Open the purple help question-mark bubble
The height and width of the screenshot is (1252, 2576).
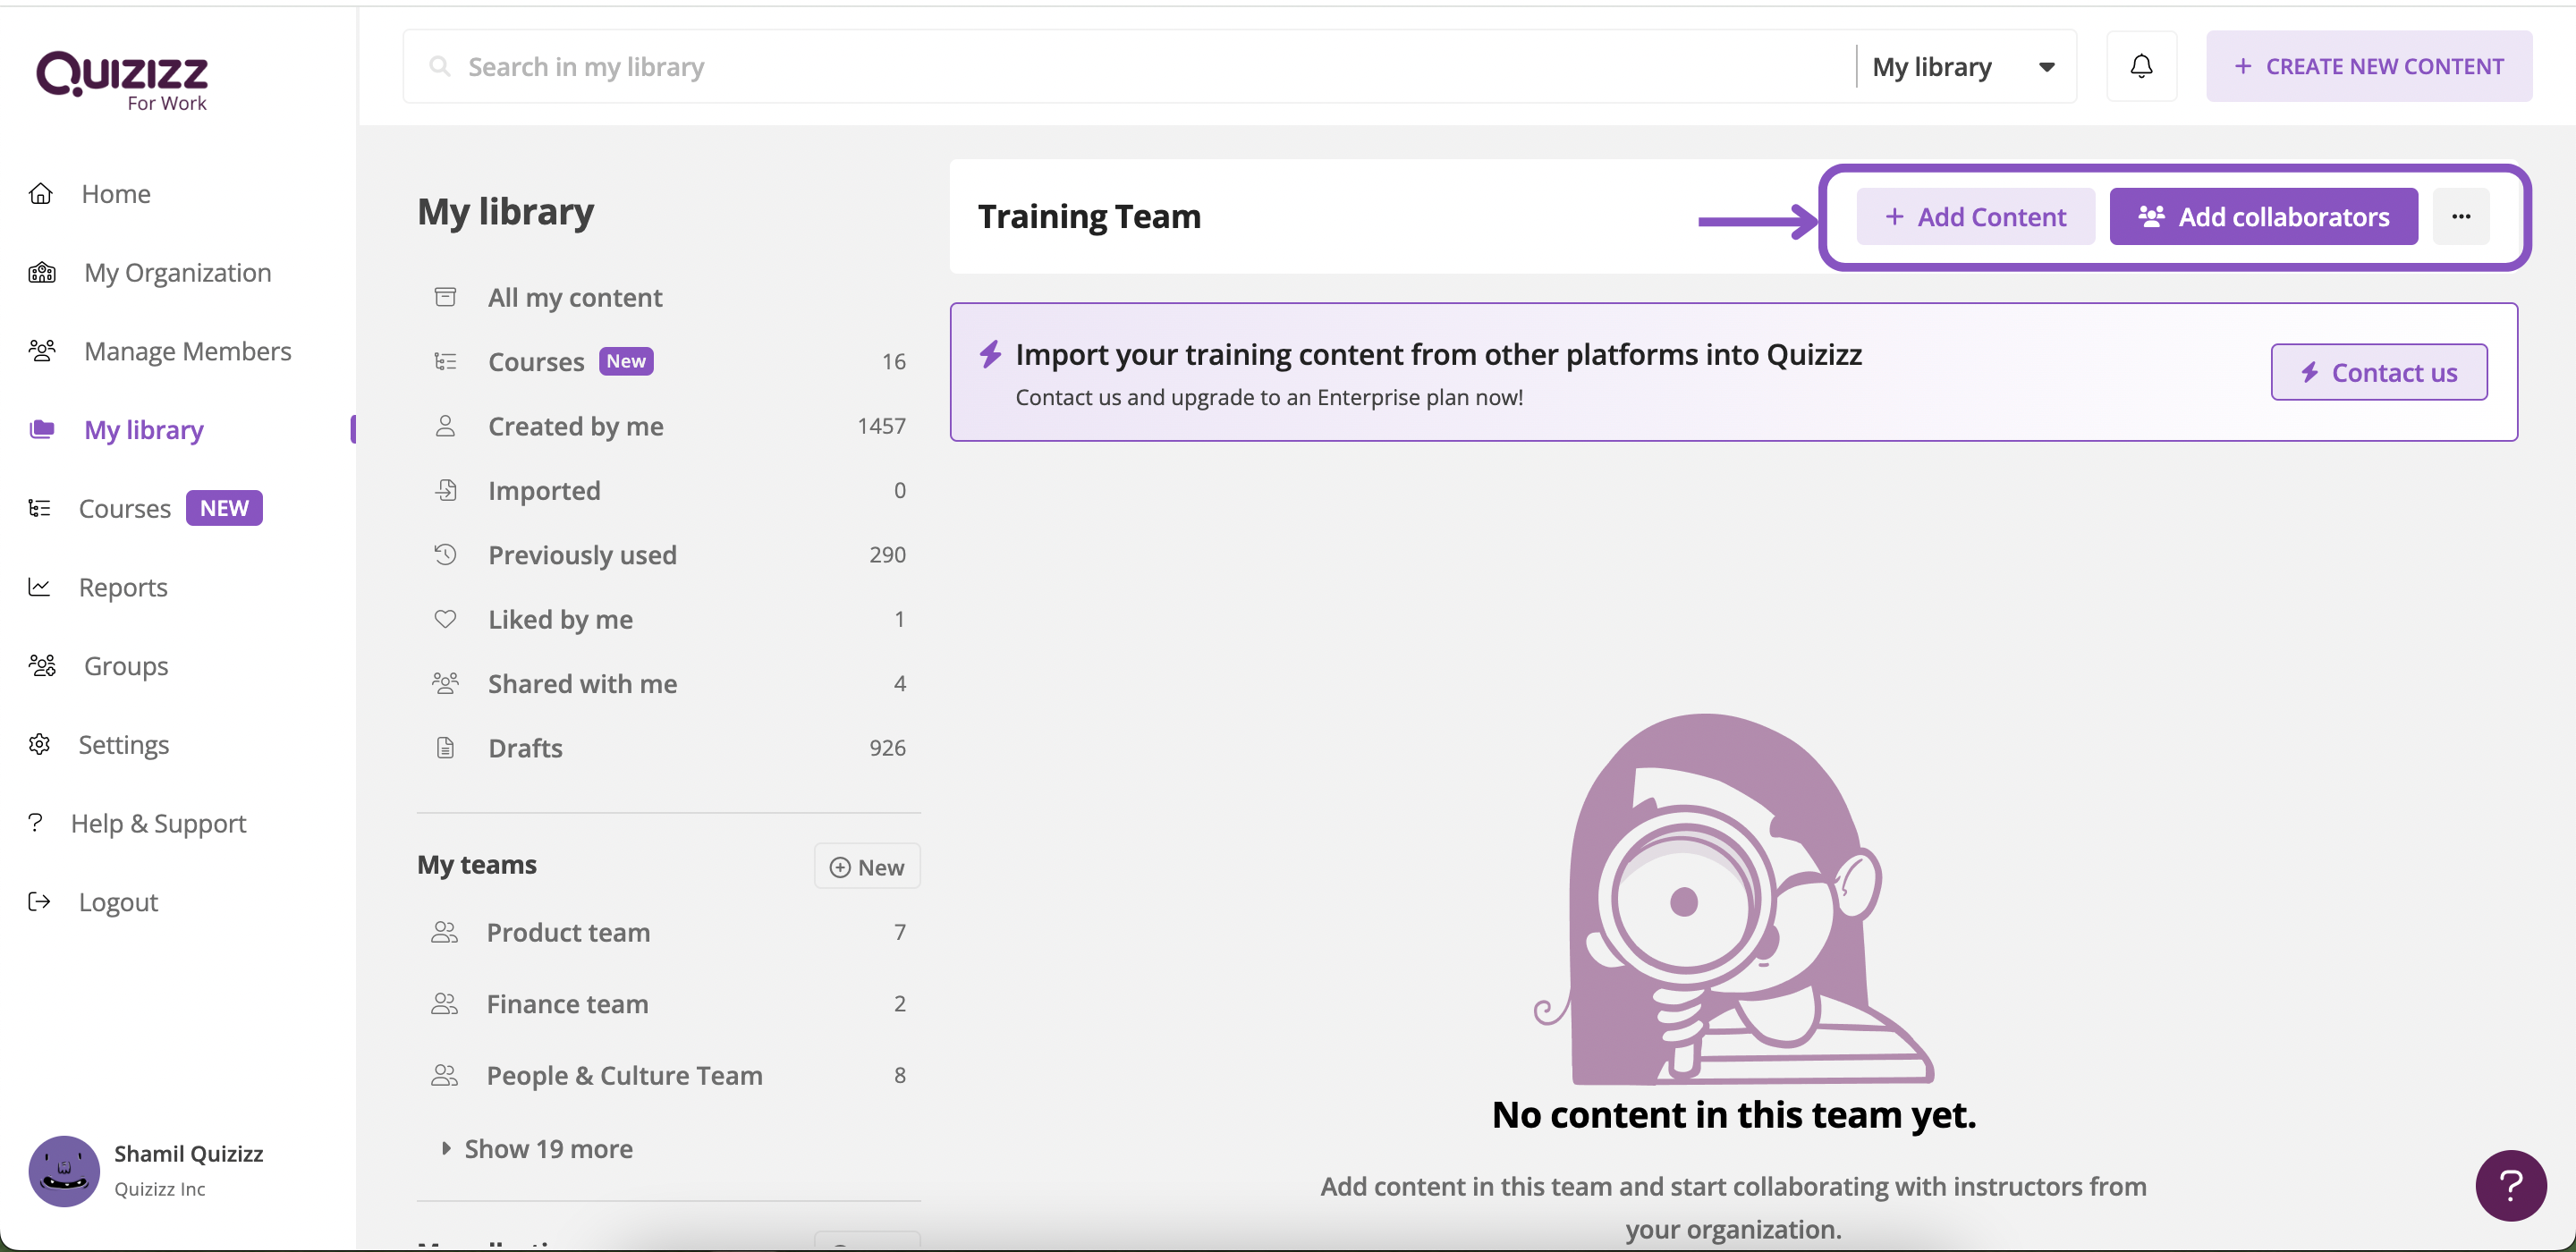[x=2510, y=1185]
